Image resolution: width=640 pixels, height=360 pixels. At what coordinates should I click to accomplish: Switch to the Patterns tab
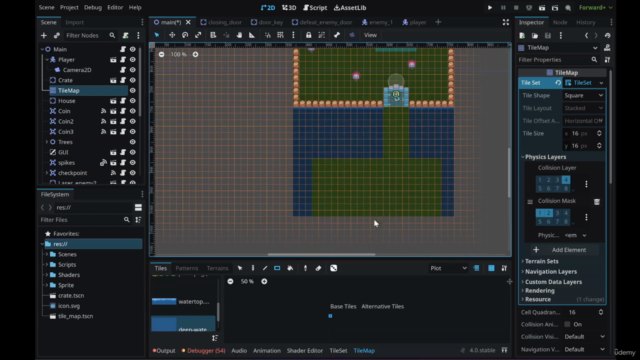click(x=187, y=268)
